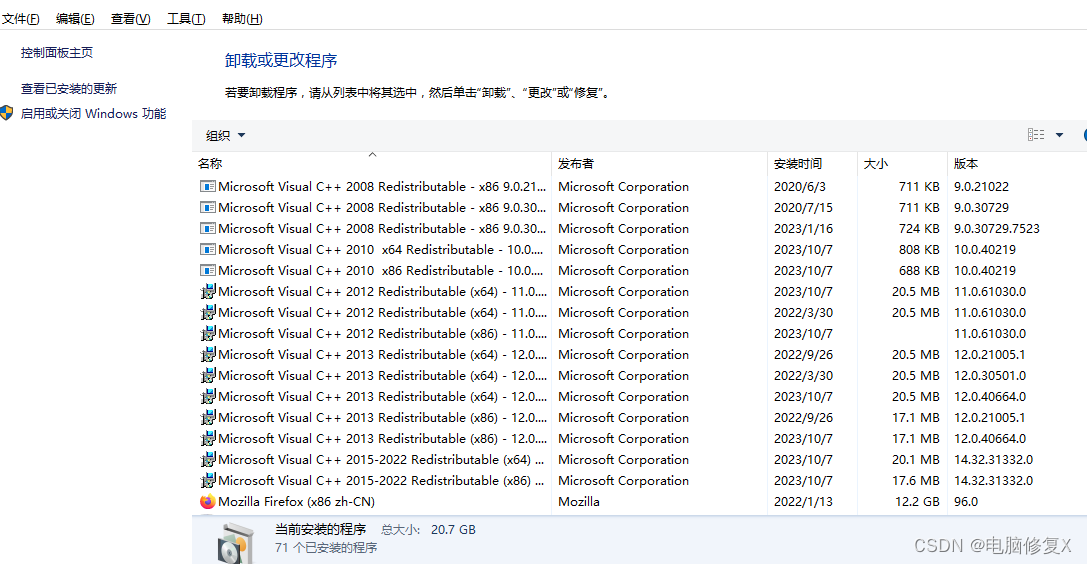Viewport: 1087px width, 564px height.
Task: Click the total size 20.7 GB text
Action: click(453, 530)
